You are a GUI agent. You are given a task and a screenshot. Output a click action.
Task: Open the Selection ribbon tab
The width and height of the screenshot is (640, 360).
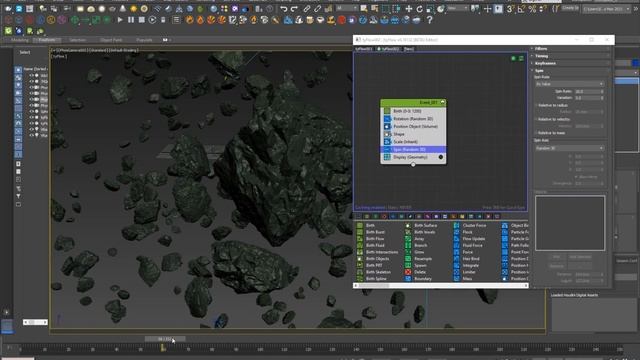[78, 40]
